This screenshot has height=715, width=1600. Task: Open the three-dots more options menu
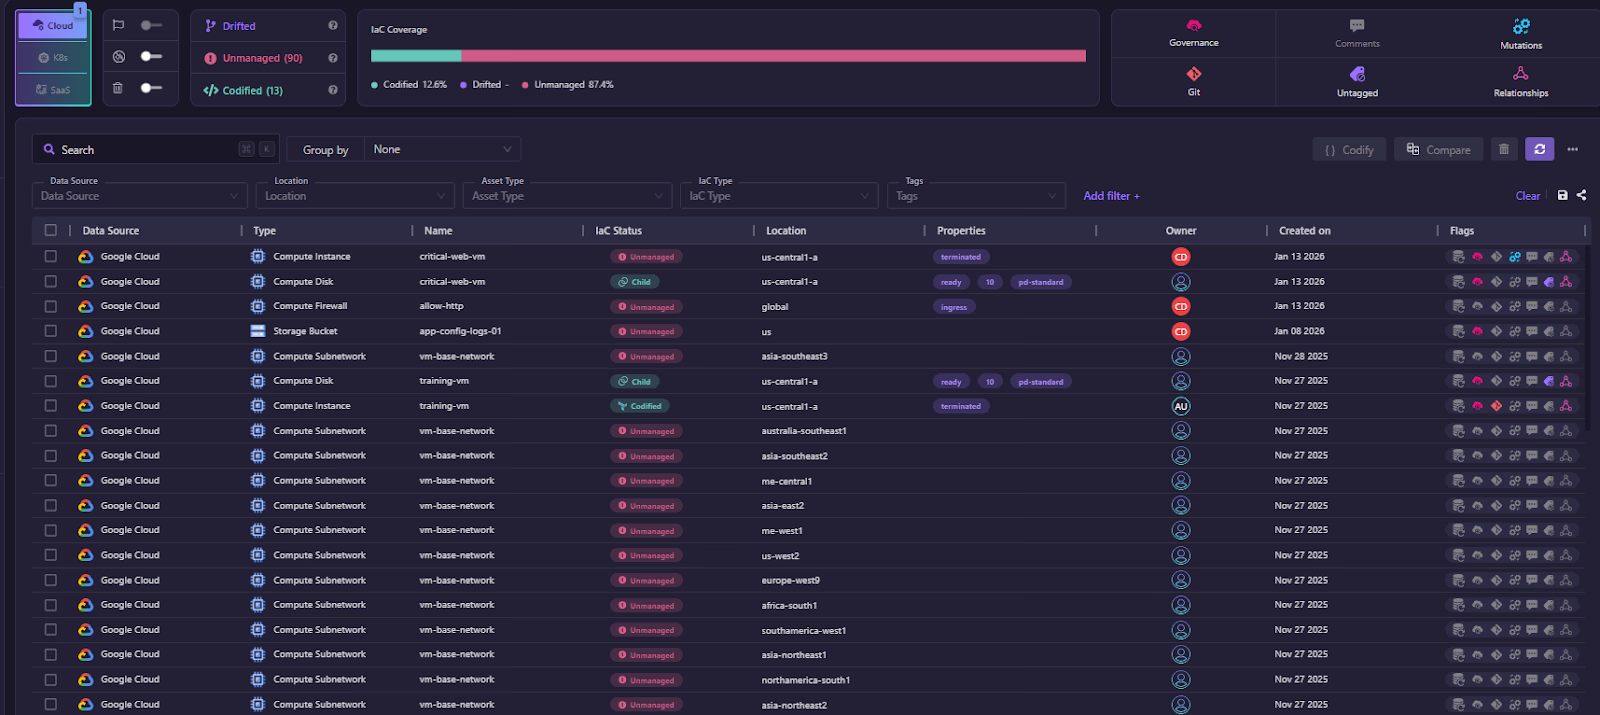[1572, 149]
